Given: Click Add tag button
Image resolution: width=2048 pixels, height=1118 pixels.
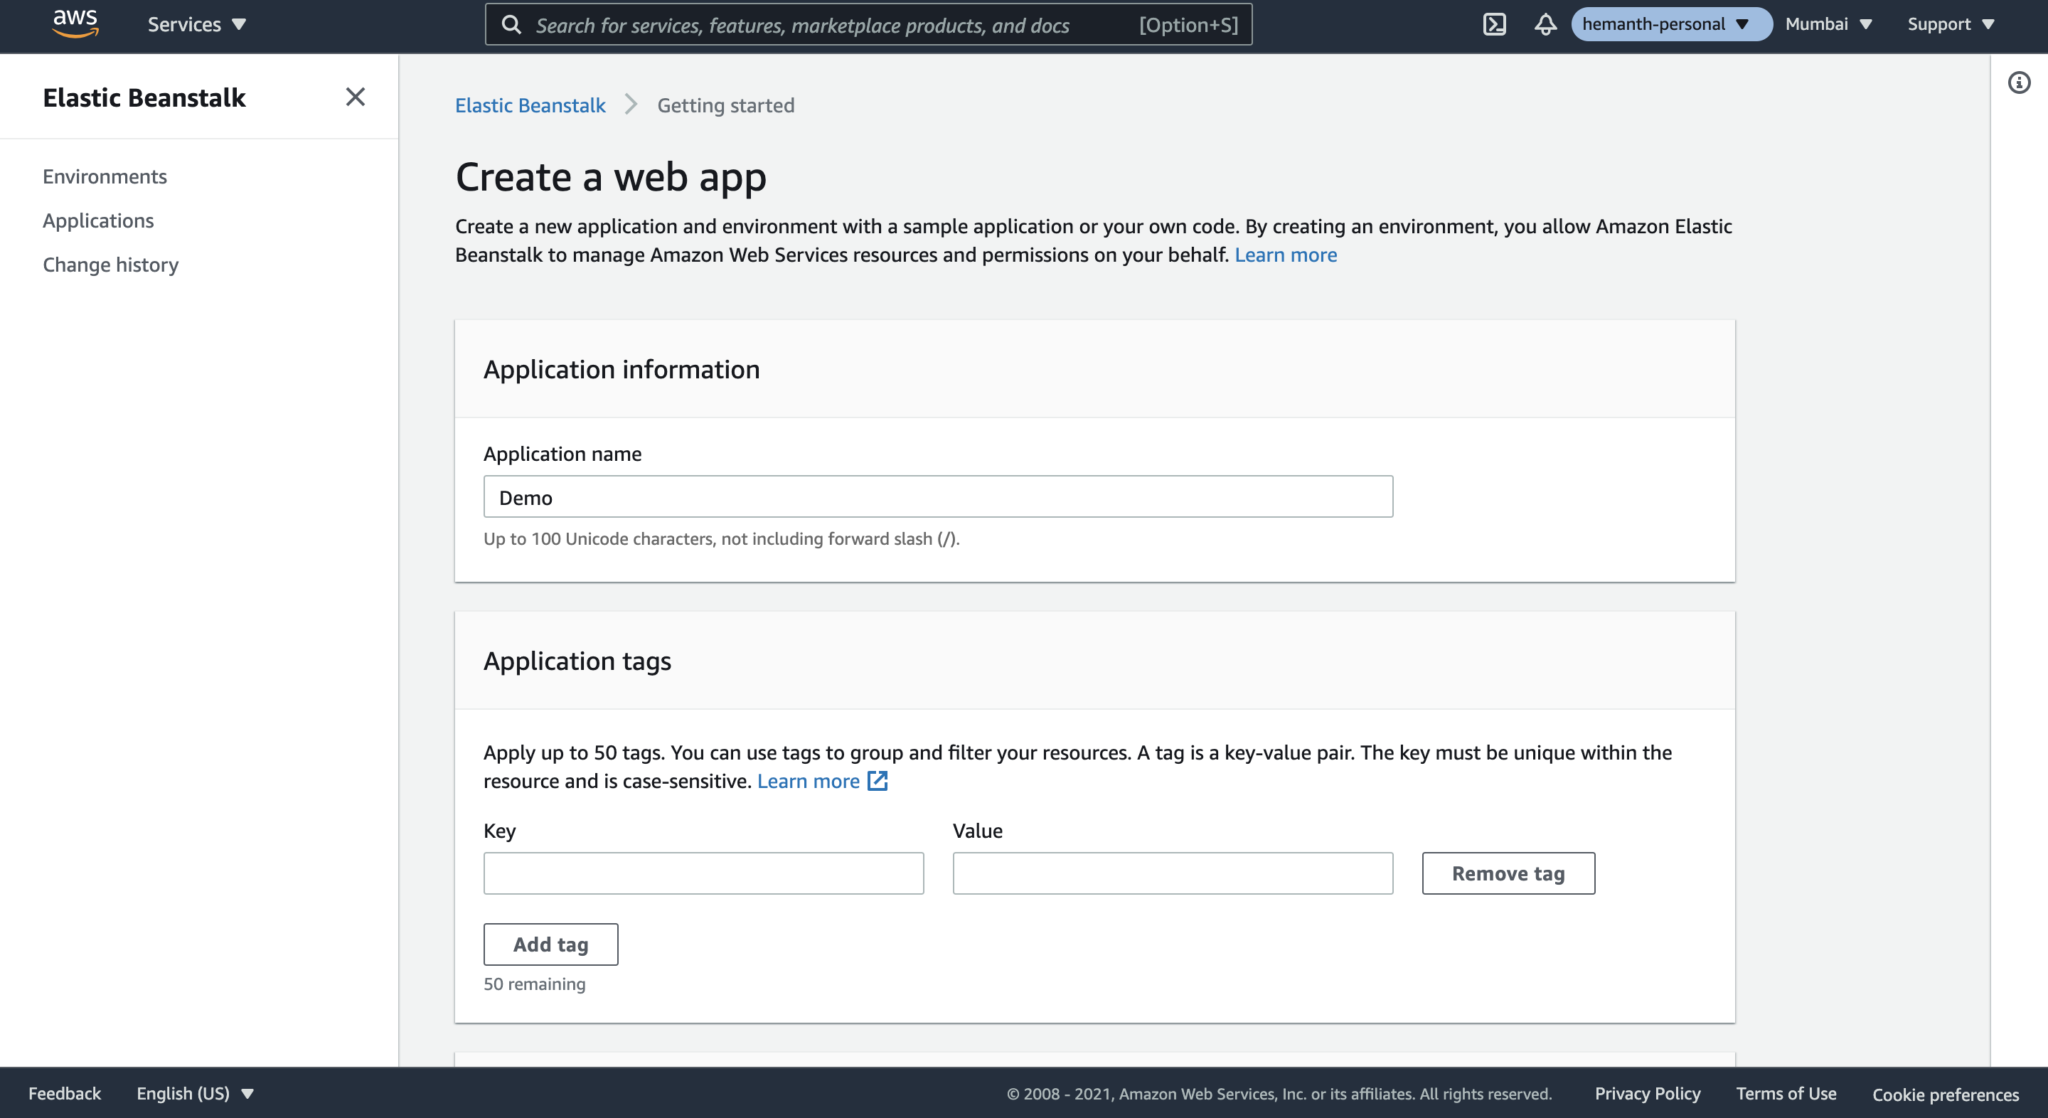Looking at the screenshot, I should pos(550,944).
